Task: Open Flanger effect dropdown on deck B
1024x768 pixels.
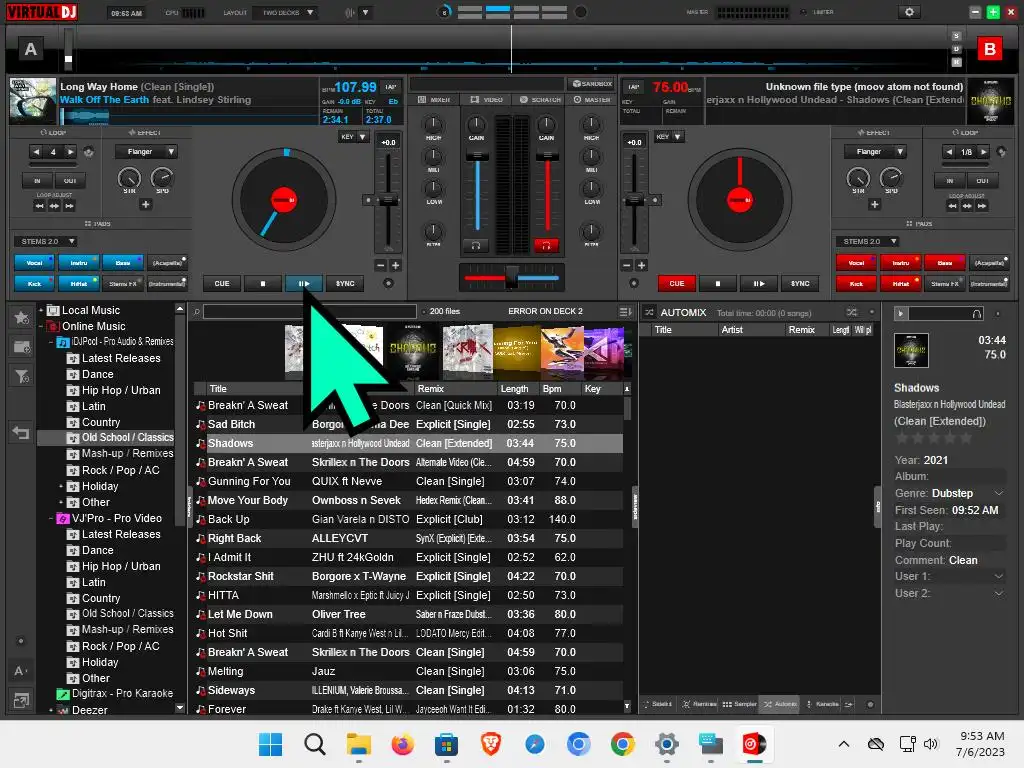Action: click(874, 152)
